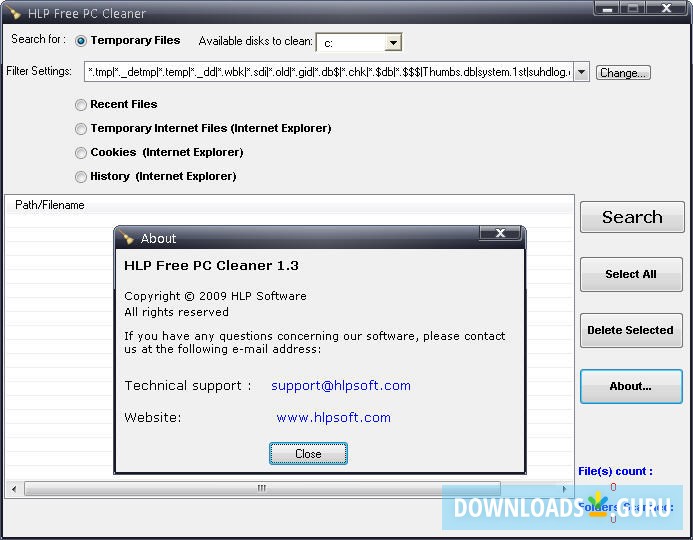Viewport: 693px width, 540px height.
Task: Click the 'HLP Free PC Cleaner 1.3' heading text
Action: point(212,266)
